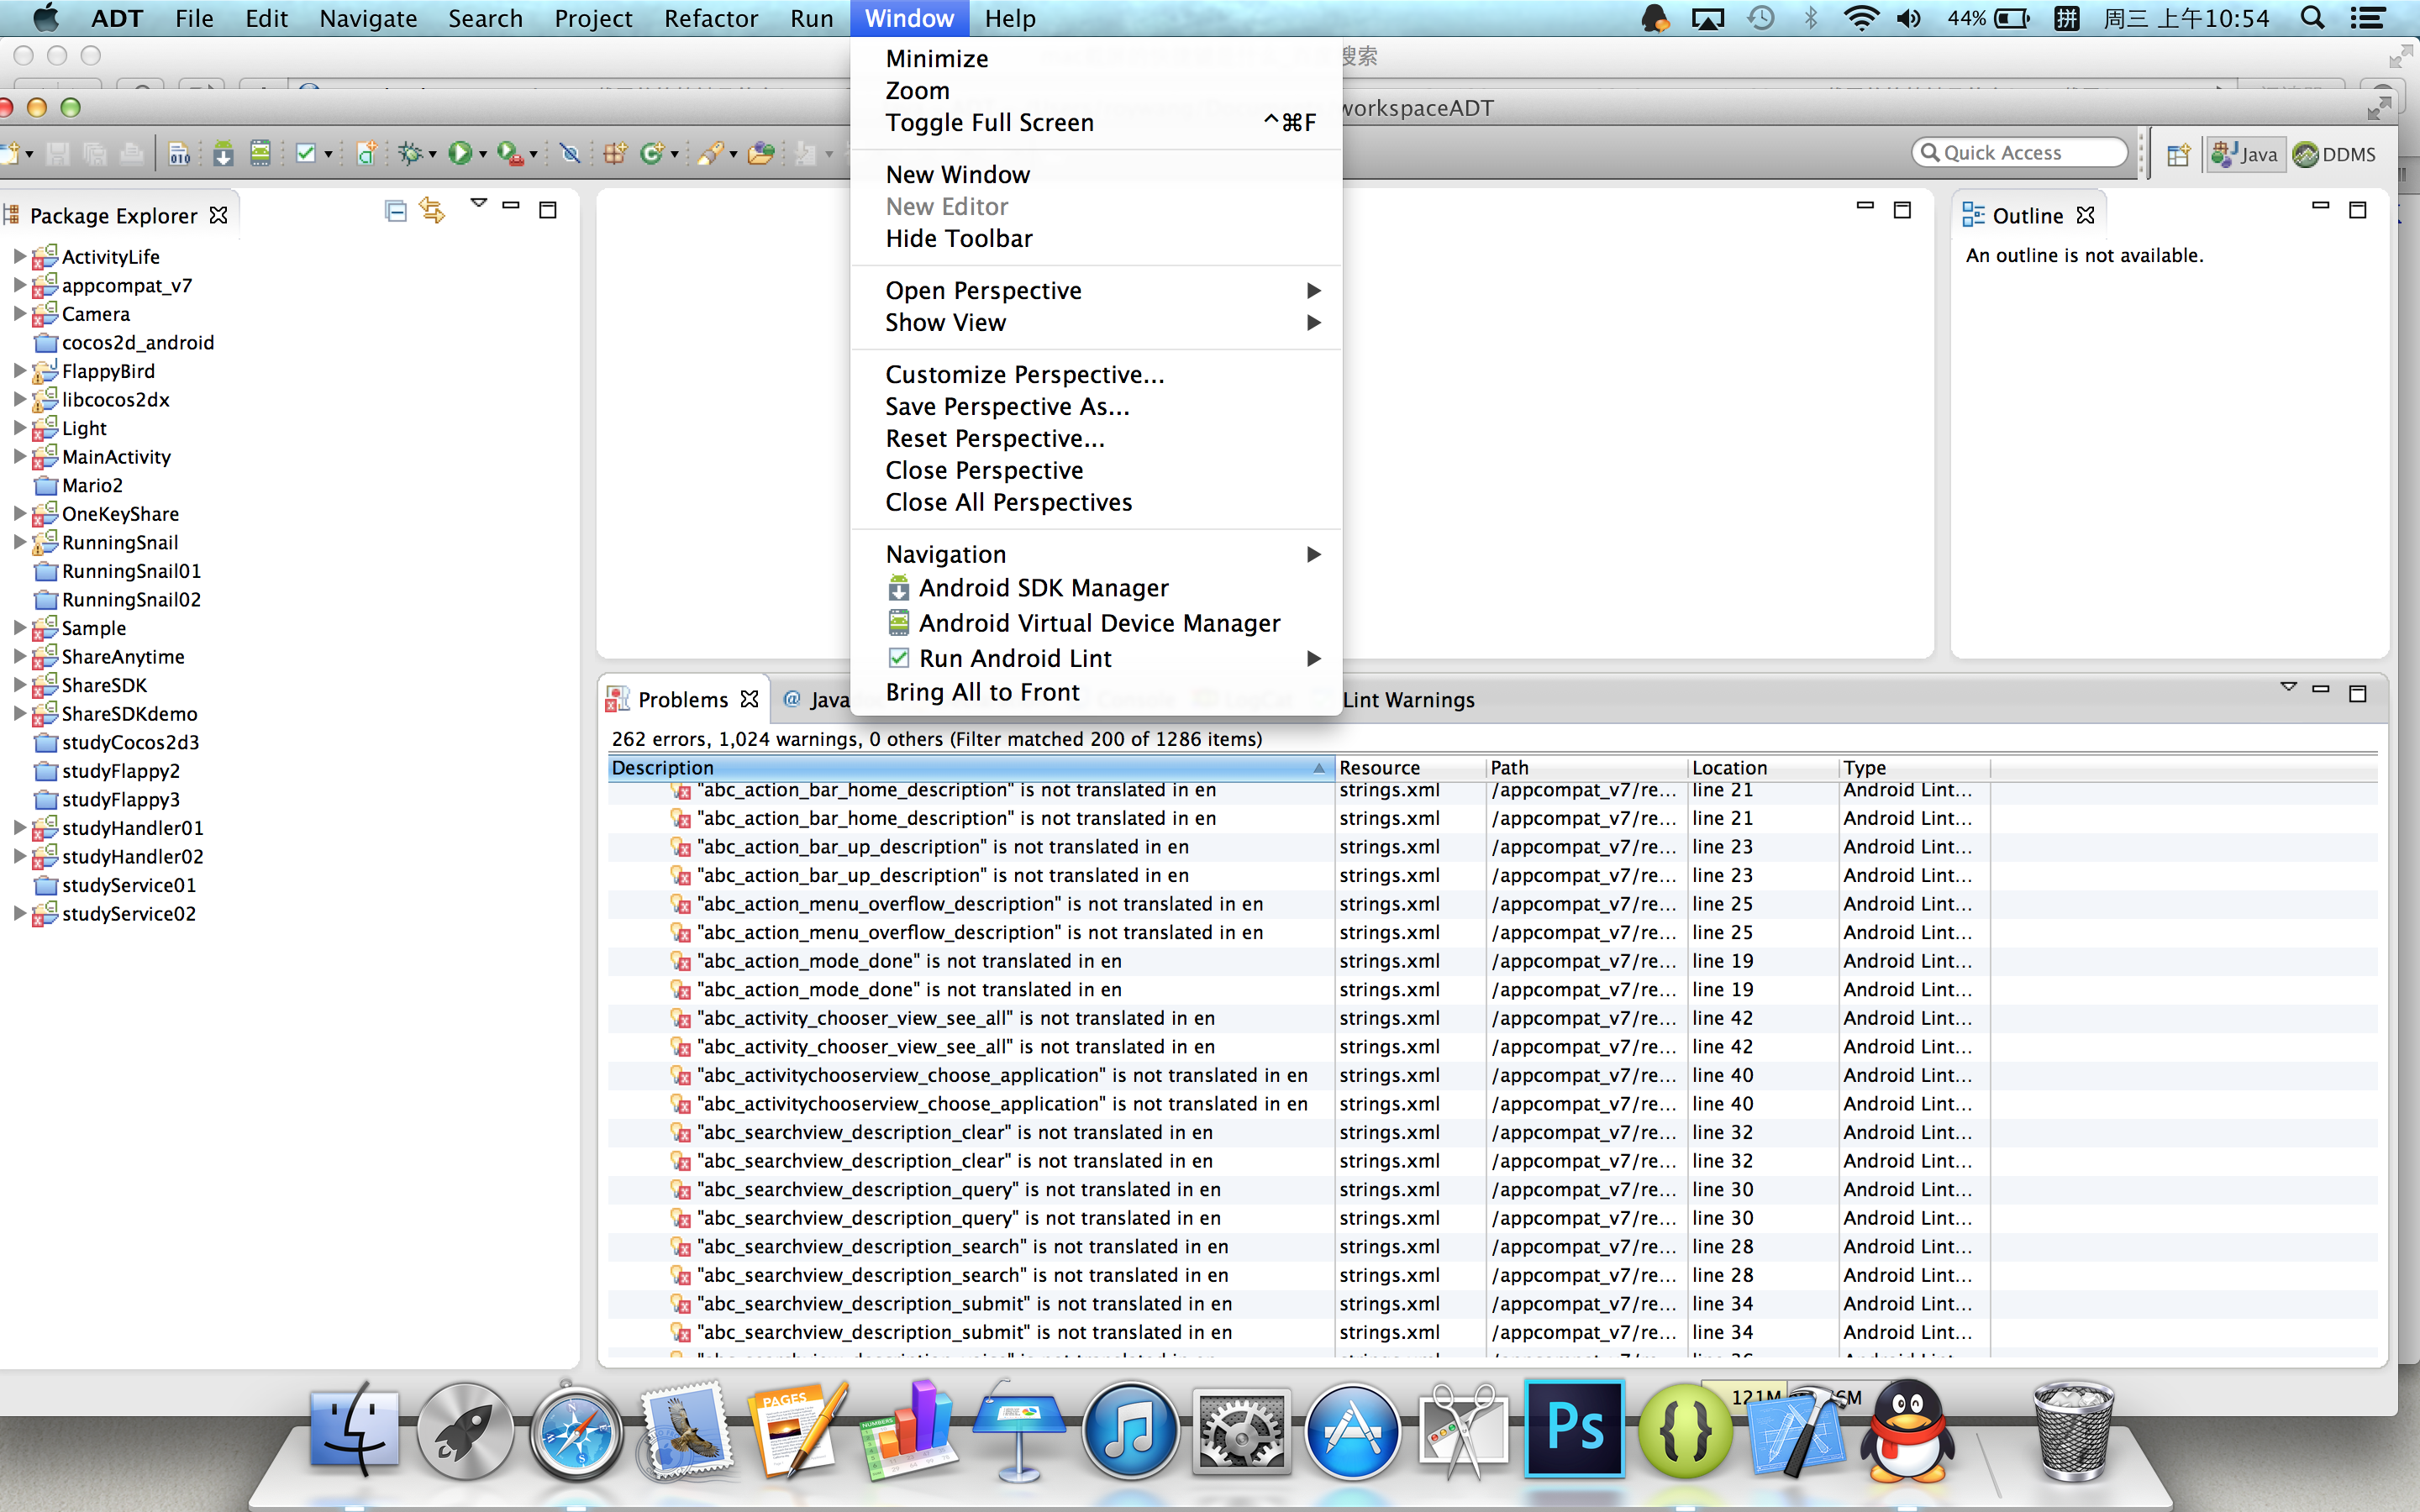Open the Project menu in menu bar
The height and width of the screenshot is (1512, 2420).
[x=593, y=18]
